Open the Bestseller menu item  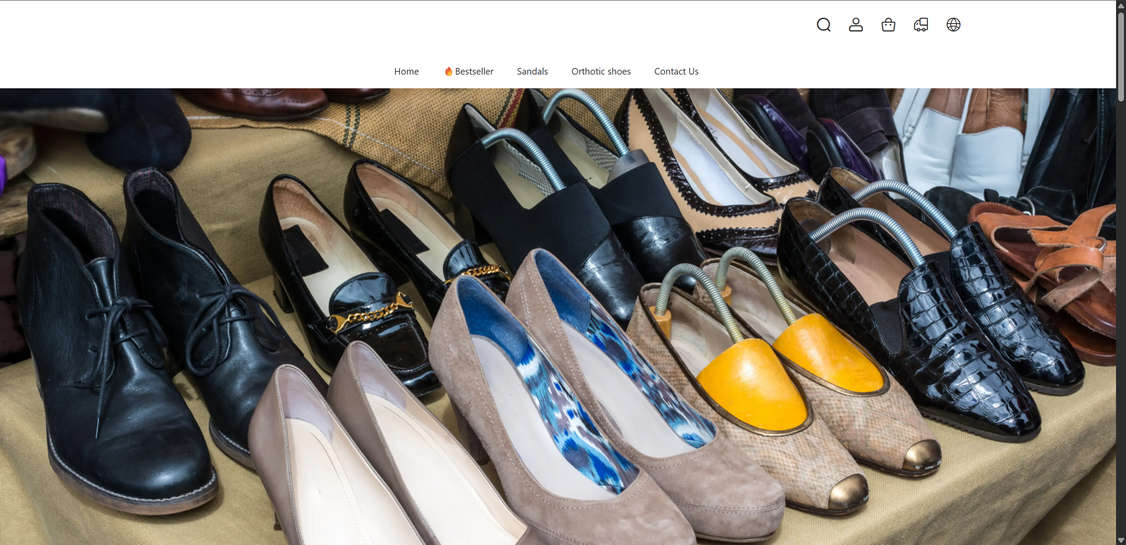click(469, 72)
